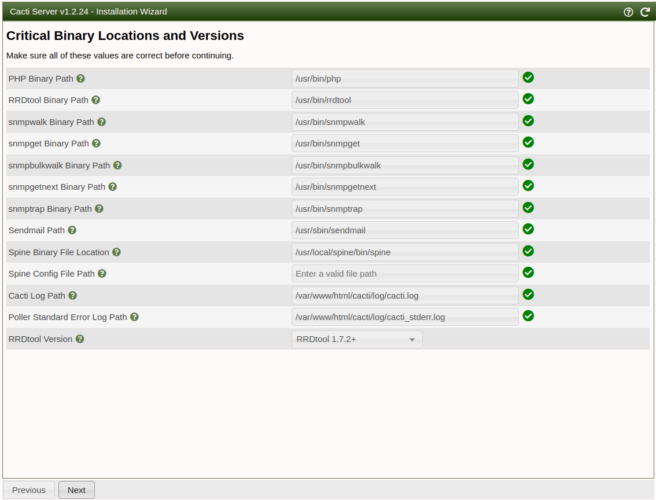Select the RRDtool Version label
This screenshot has height=500, width=656.
[40, 339]
